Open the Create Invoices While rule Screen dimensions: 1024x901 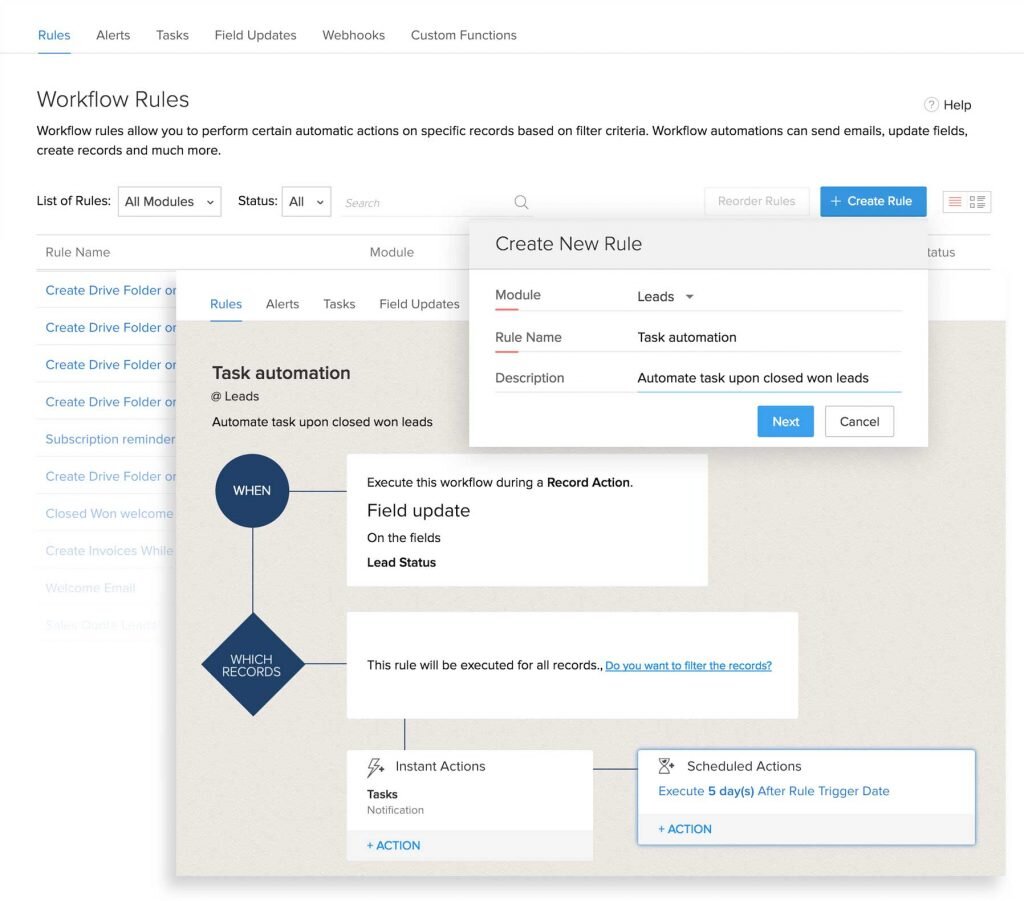110,551
